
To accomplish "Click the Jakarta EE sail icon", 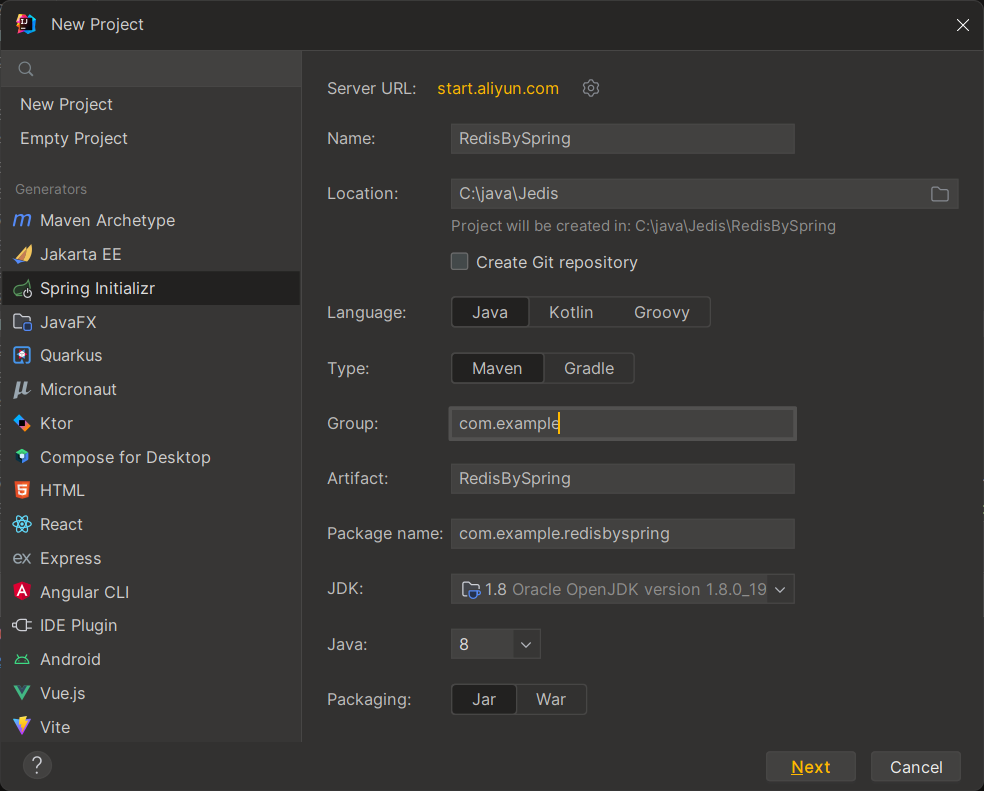I will (x=23, y=254).
